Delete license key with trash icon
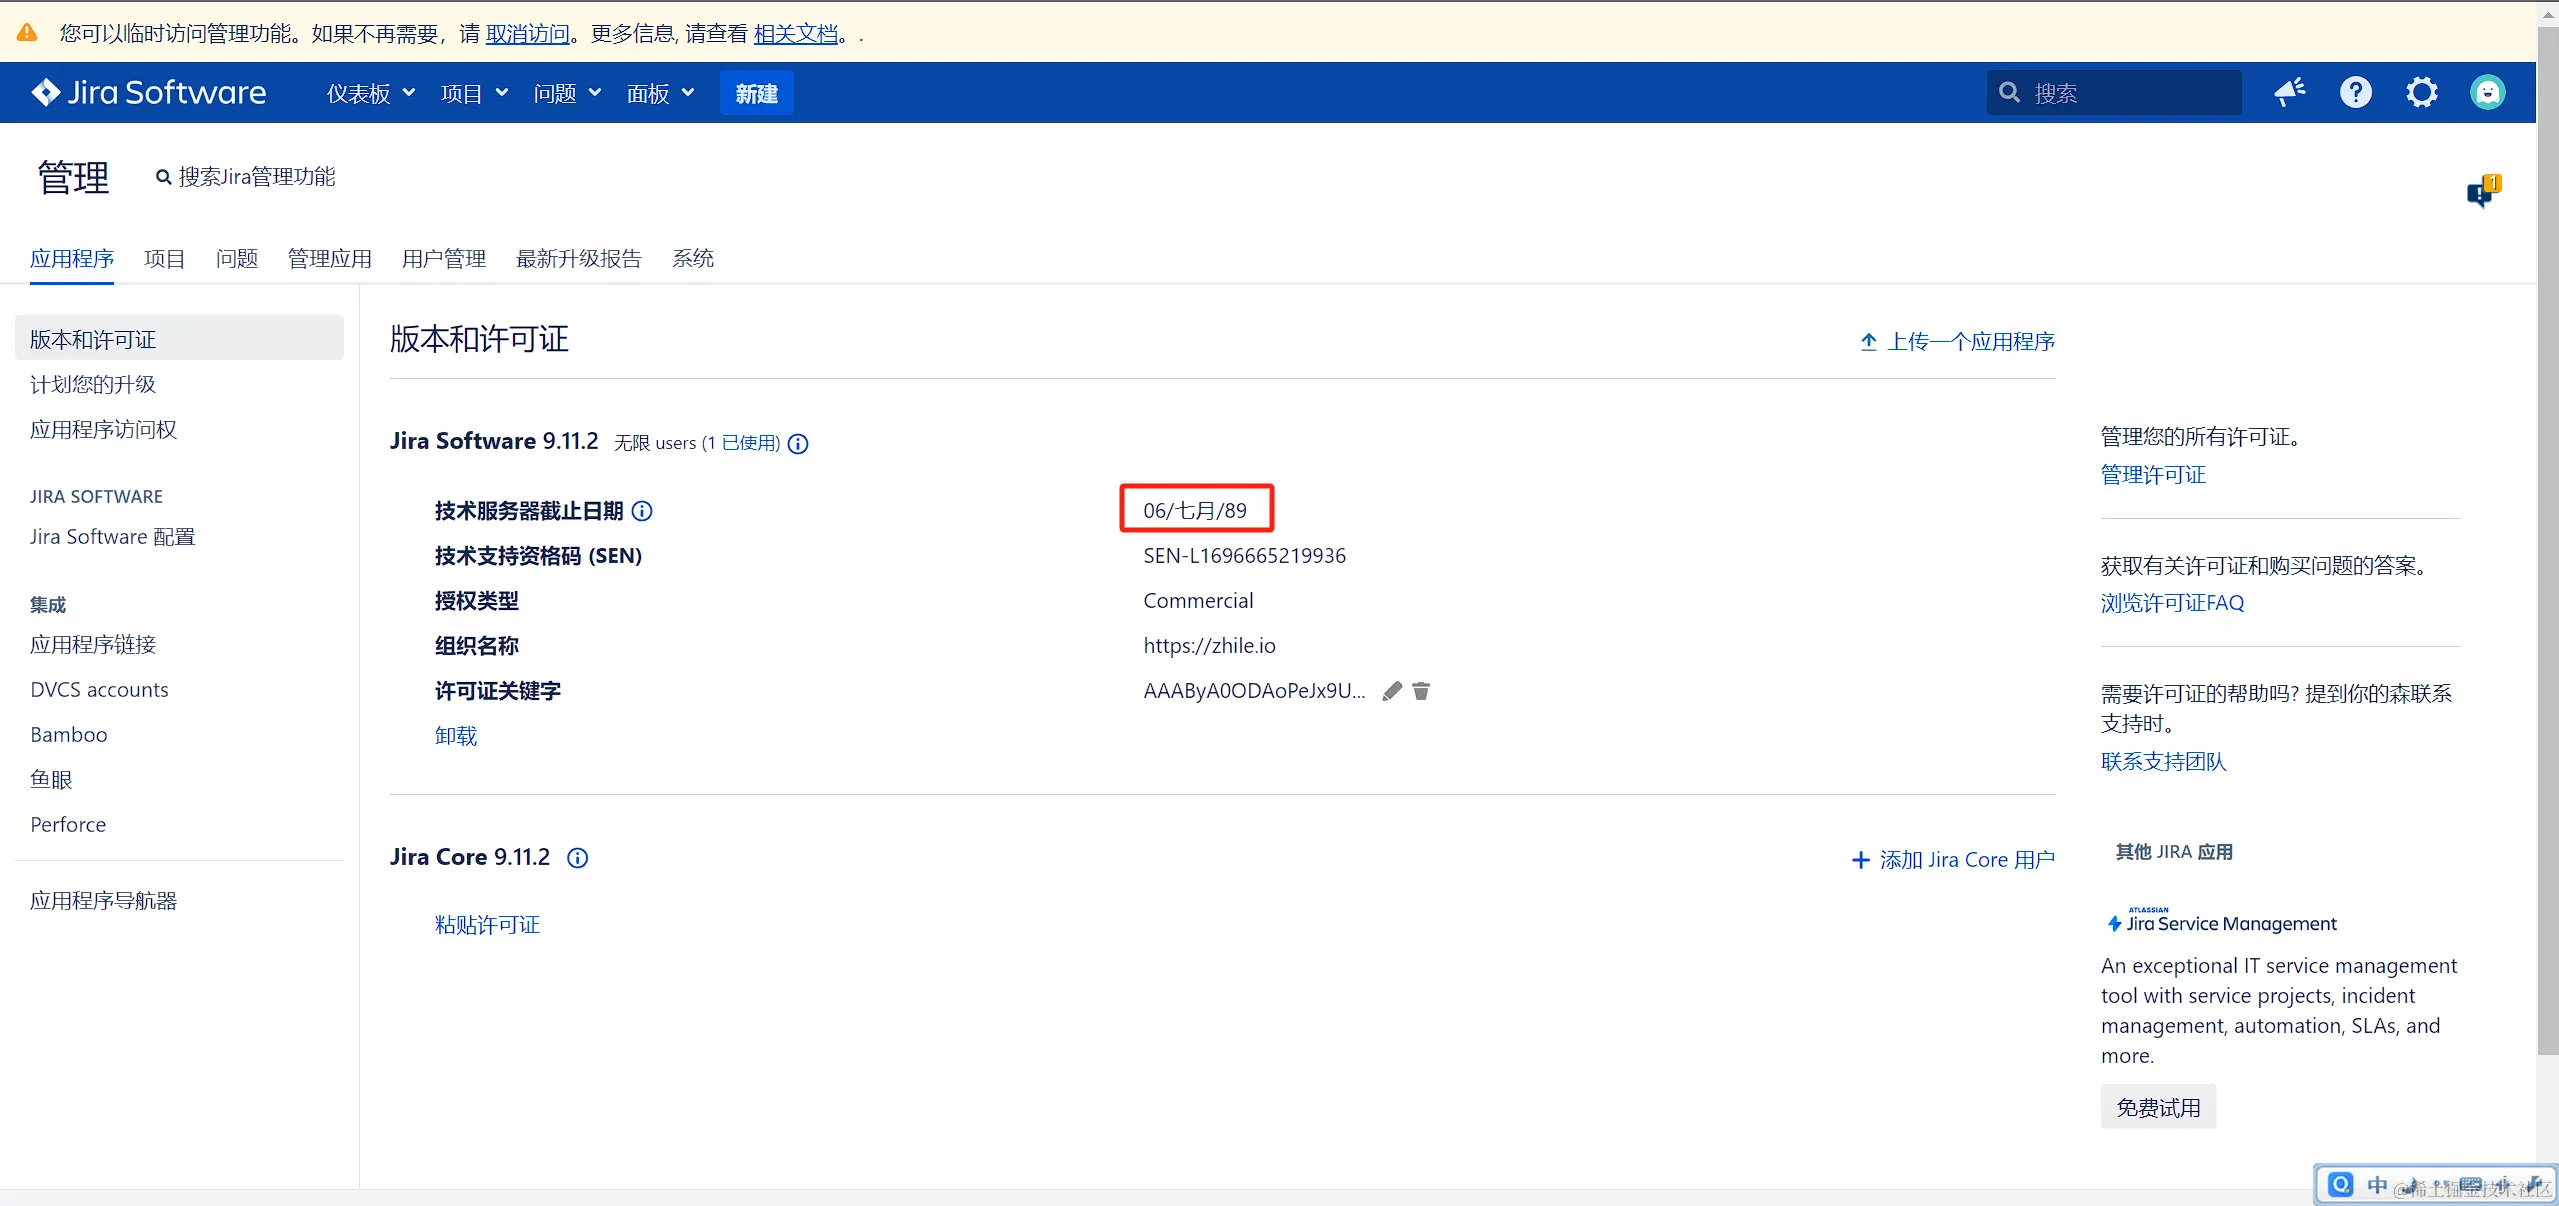Viewport: 2559px width, 1206px height. point(1421,691)
